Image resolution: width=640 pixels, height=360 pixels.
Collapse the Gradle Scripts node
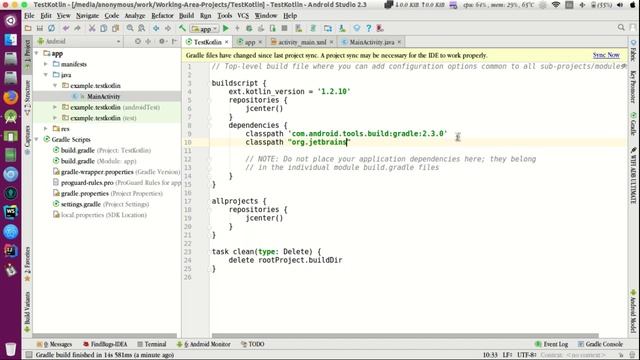37,139
